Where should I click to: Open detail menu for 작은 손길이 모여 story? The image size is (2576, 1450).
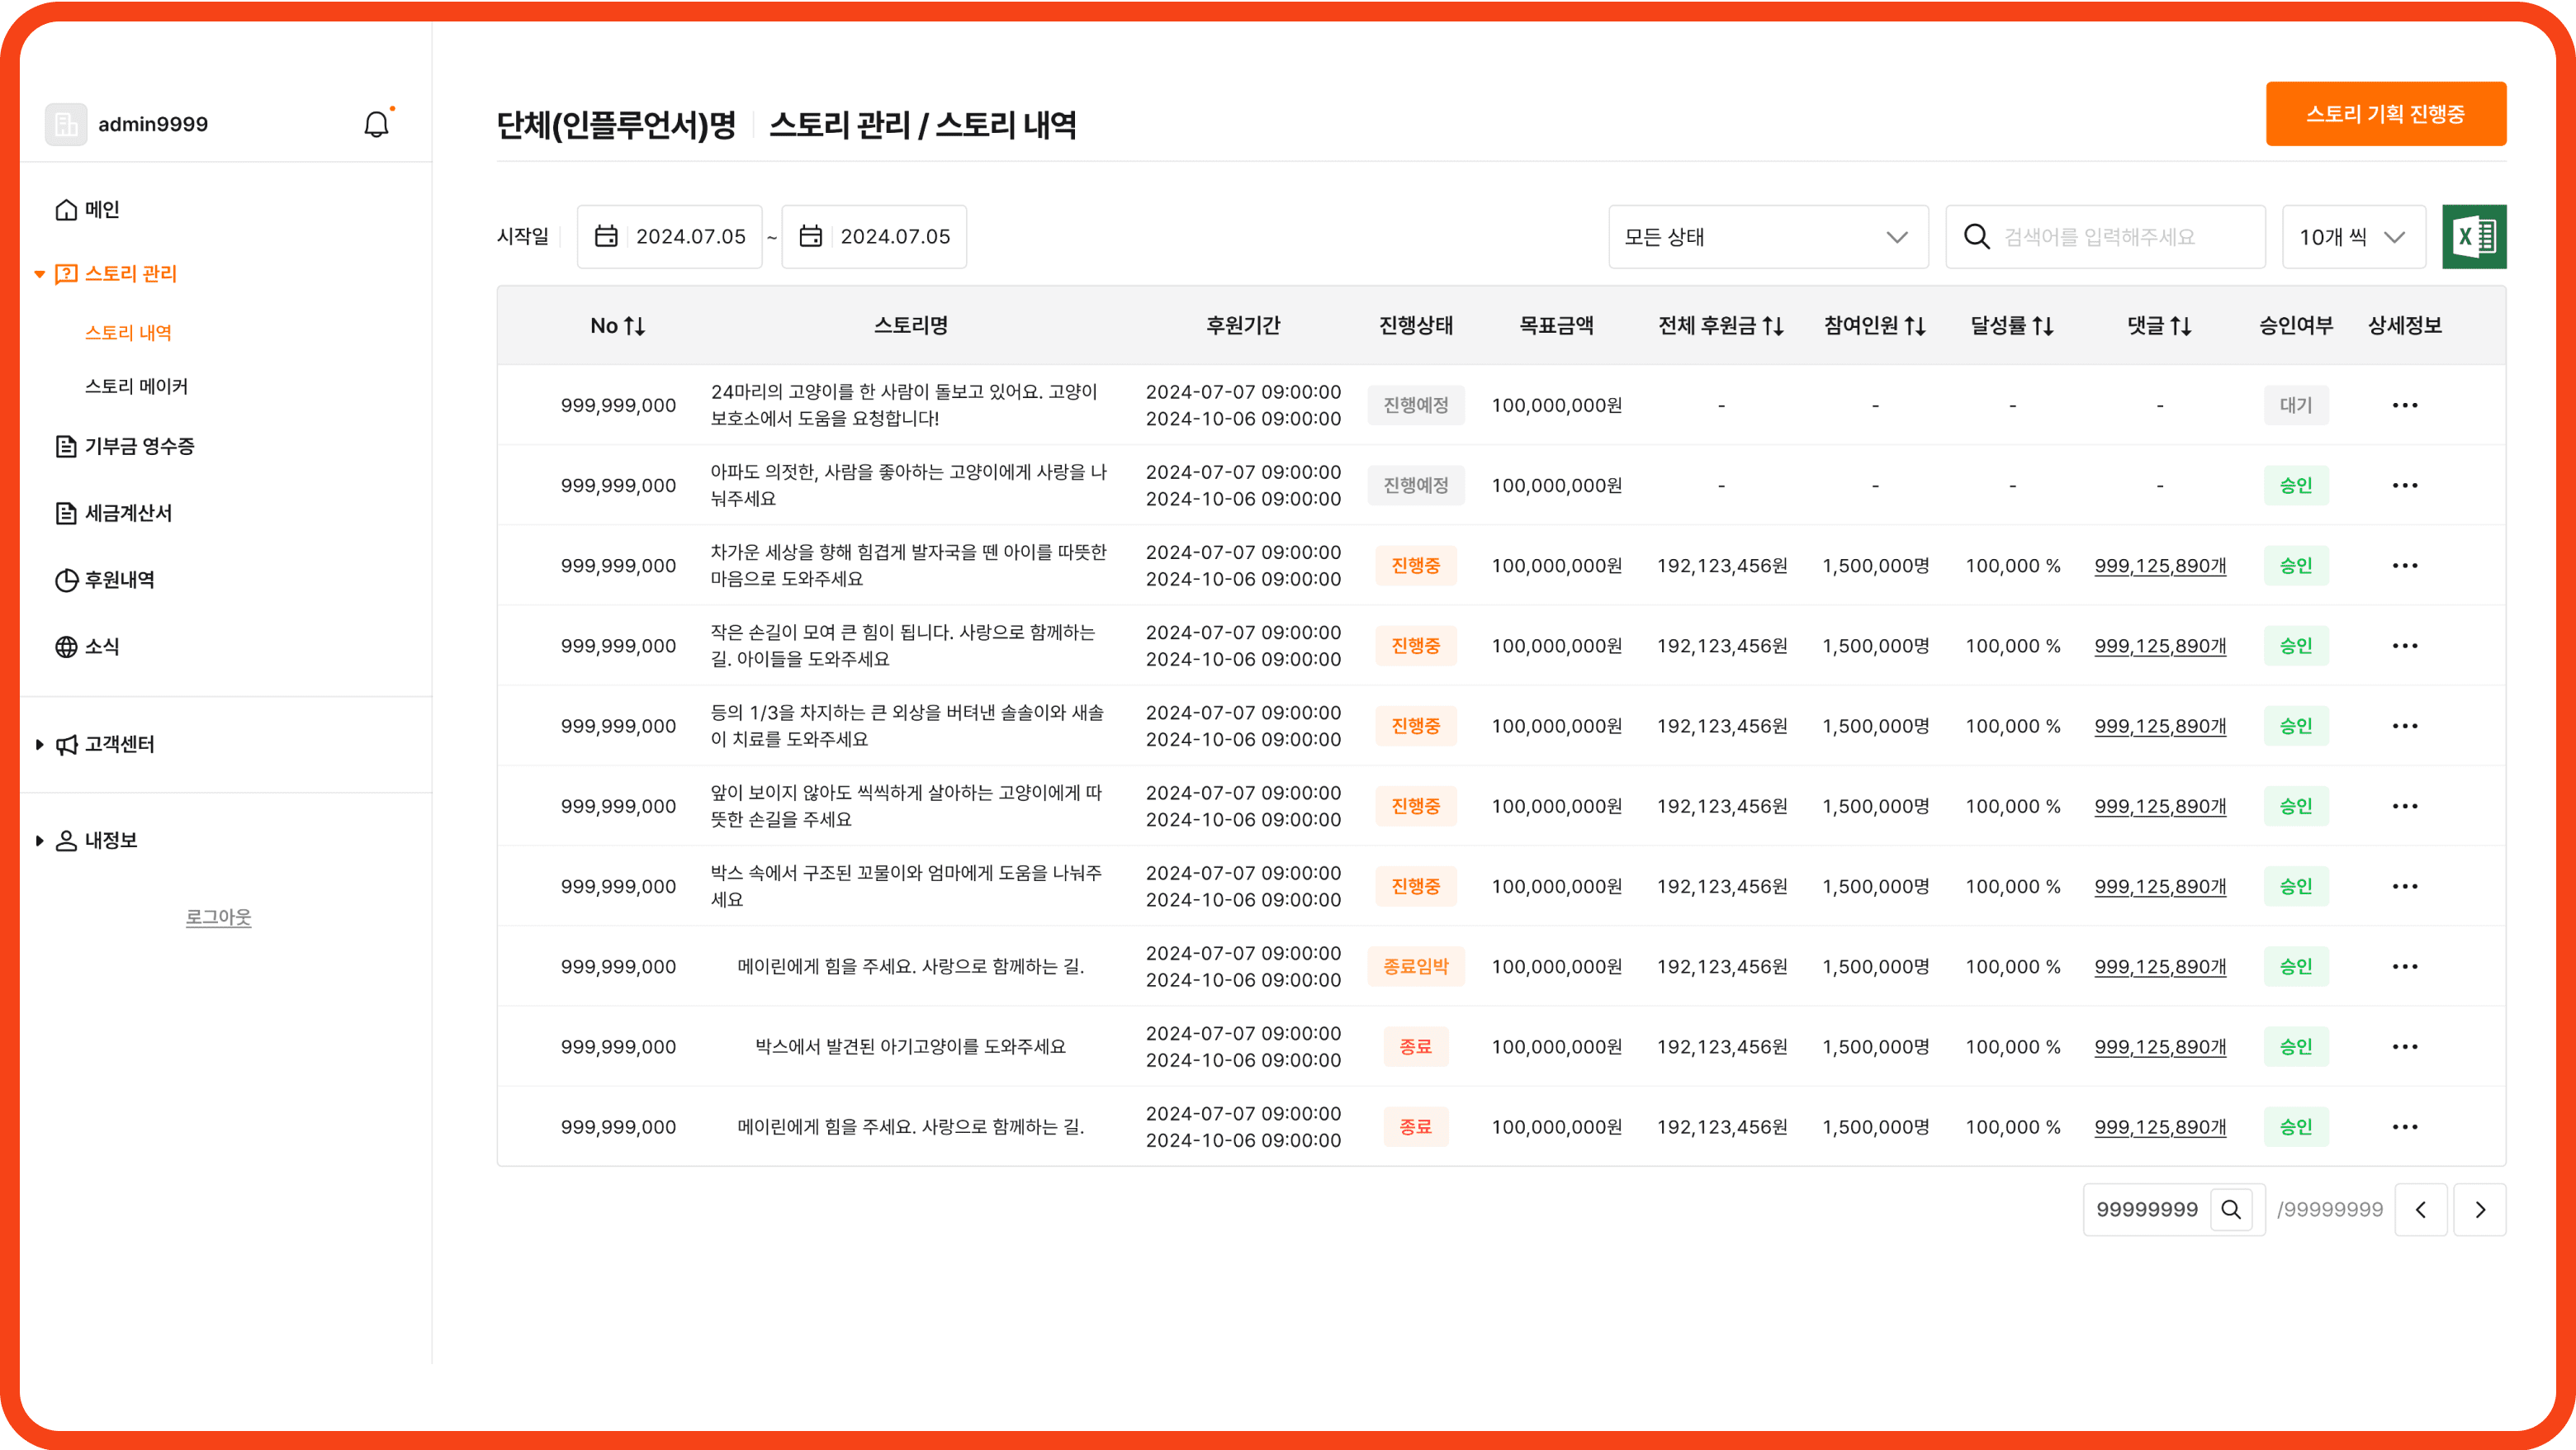tap(2404, 645)
